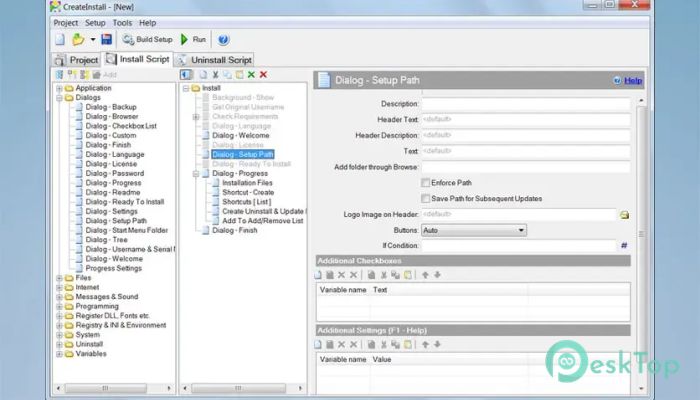Enable the Enforce Path checkbox
700x400 pixels.
coord(425,183)
